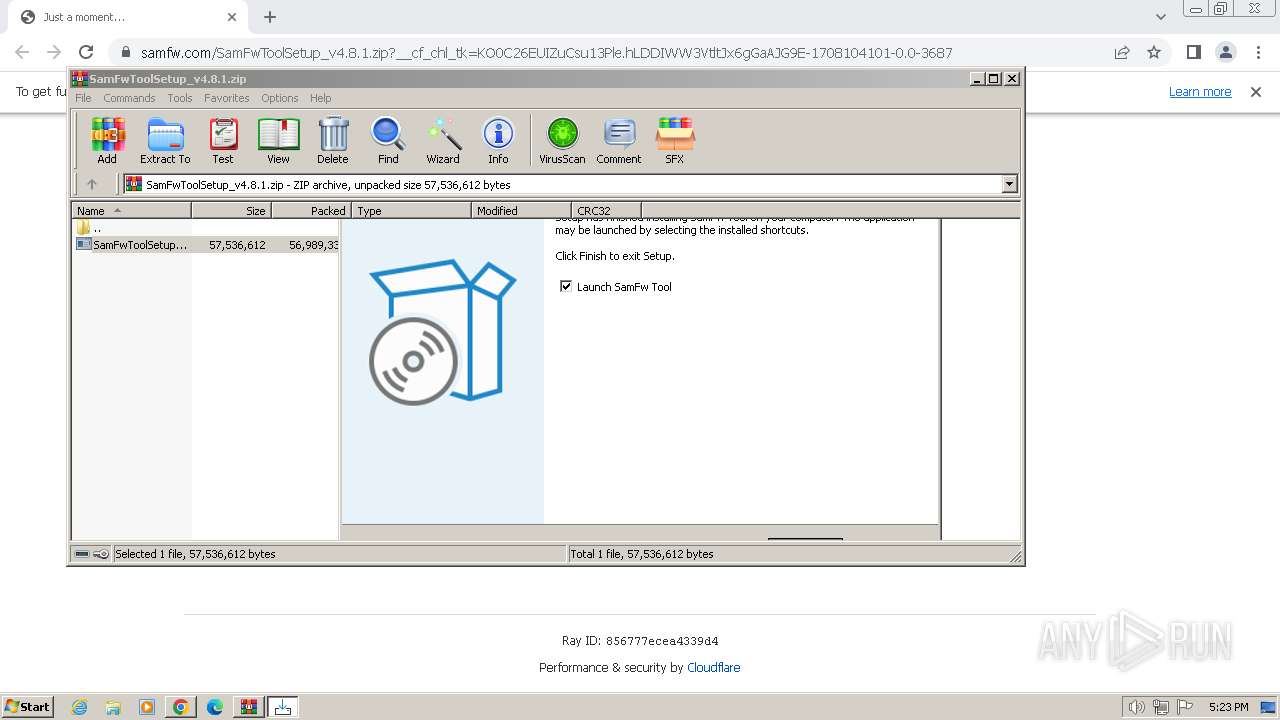Open File Explorer from taskbar
The height and width of the screenshot is (720, 1280).
113,707
